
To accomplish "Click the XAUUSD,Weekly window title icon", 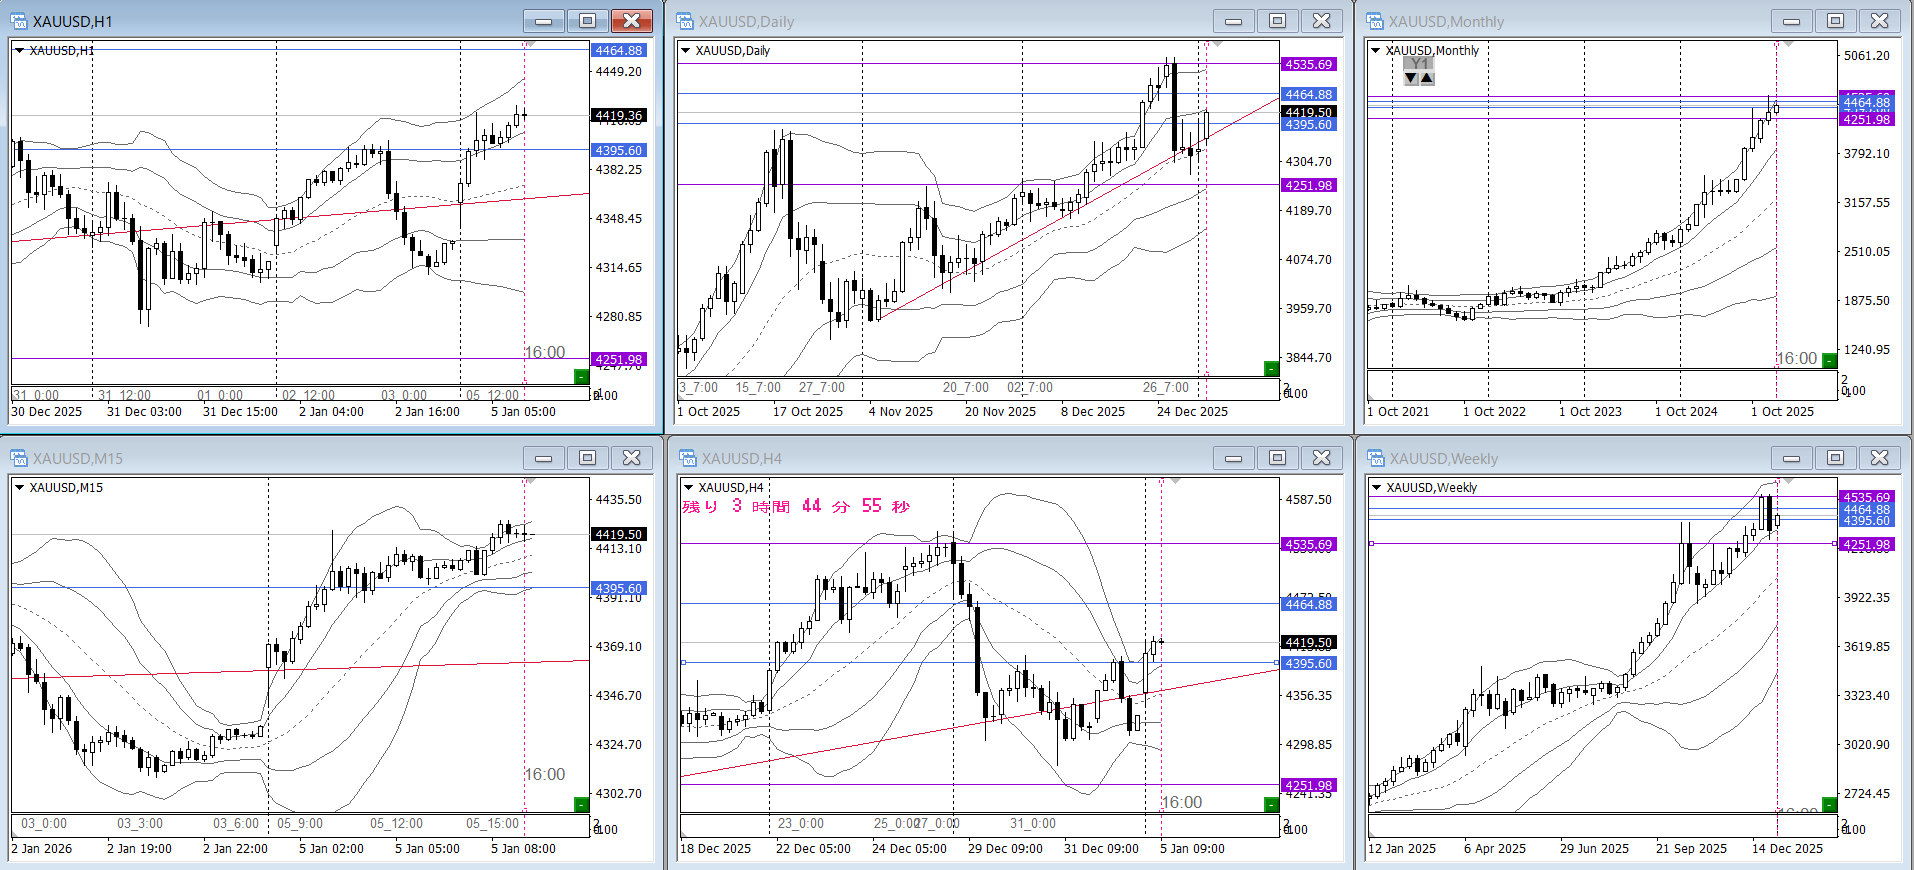I will tap(1375, 458).
